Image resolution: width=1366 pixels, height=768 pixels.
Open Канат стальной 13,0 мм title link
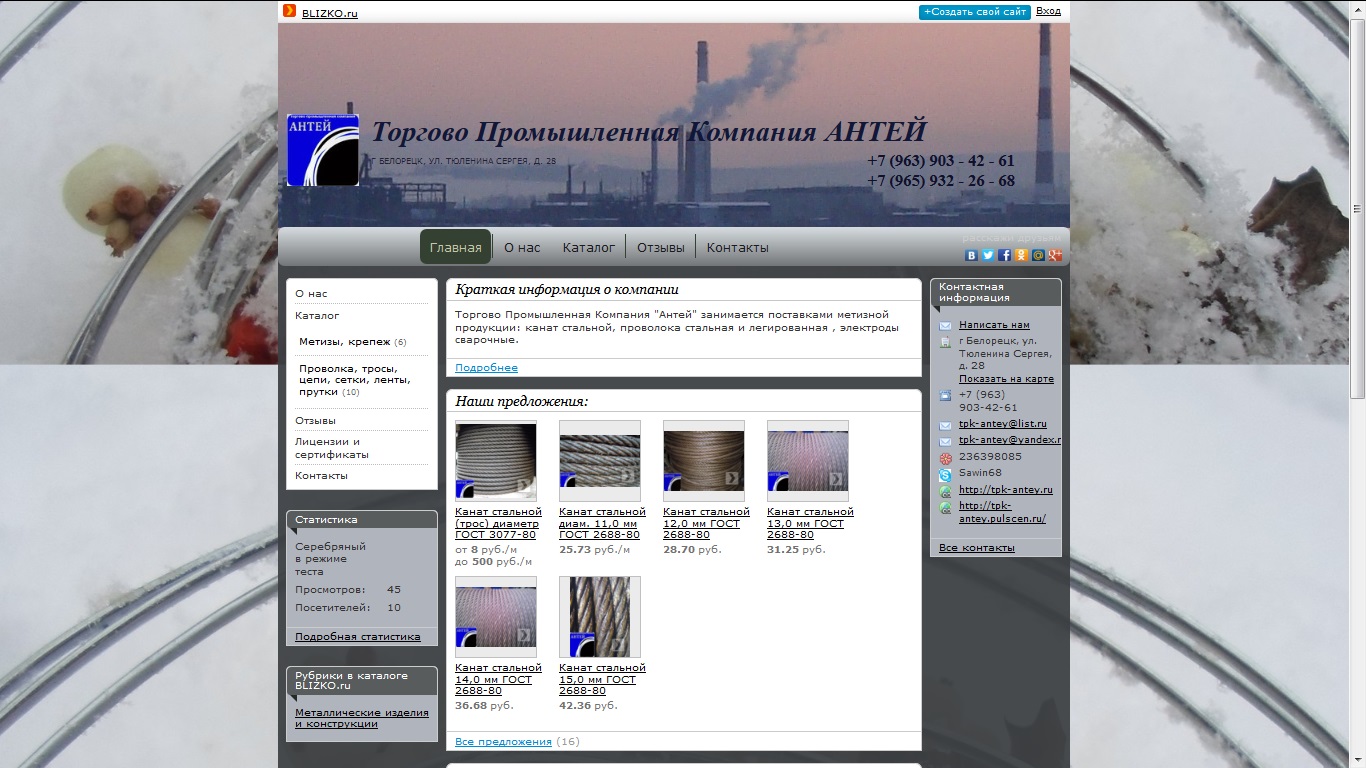(810, 523)
